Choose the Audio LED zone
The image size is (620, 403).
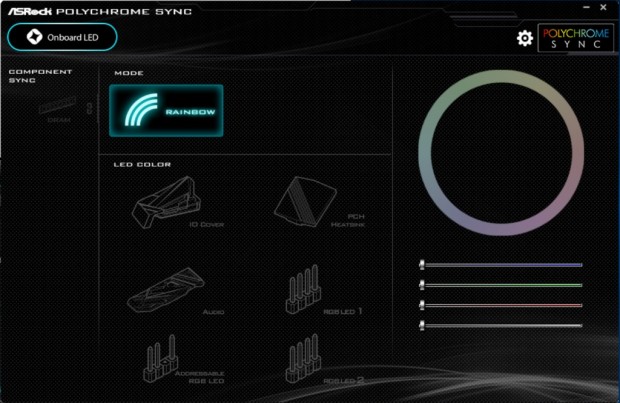[175, 291]
